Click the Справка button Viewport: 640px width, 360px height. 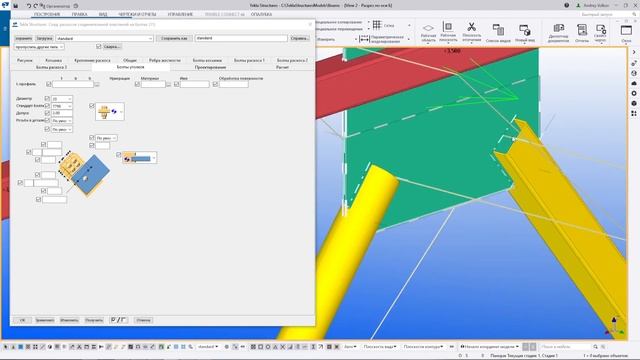[x=299, y=38]
